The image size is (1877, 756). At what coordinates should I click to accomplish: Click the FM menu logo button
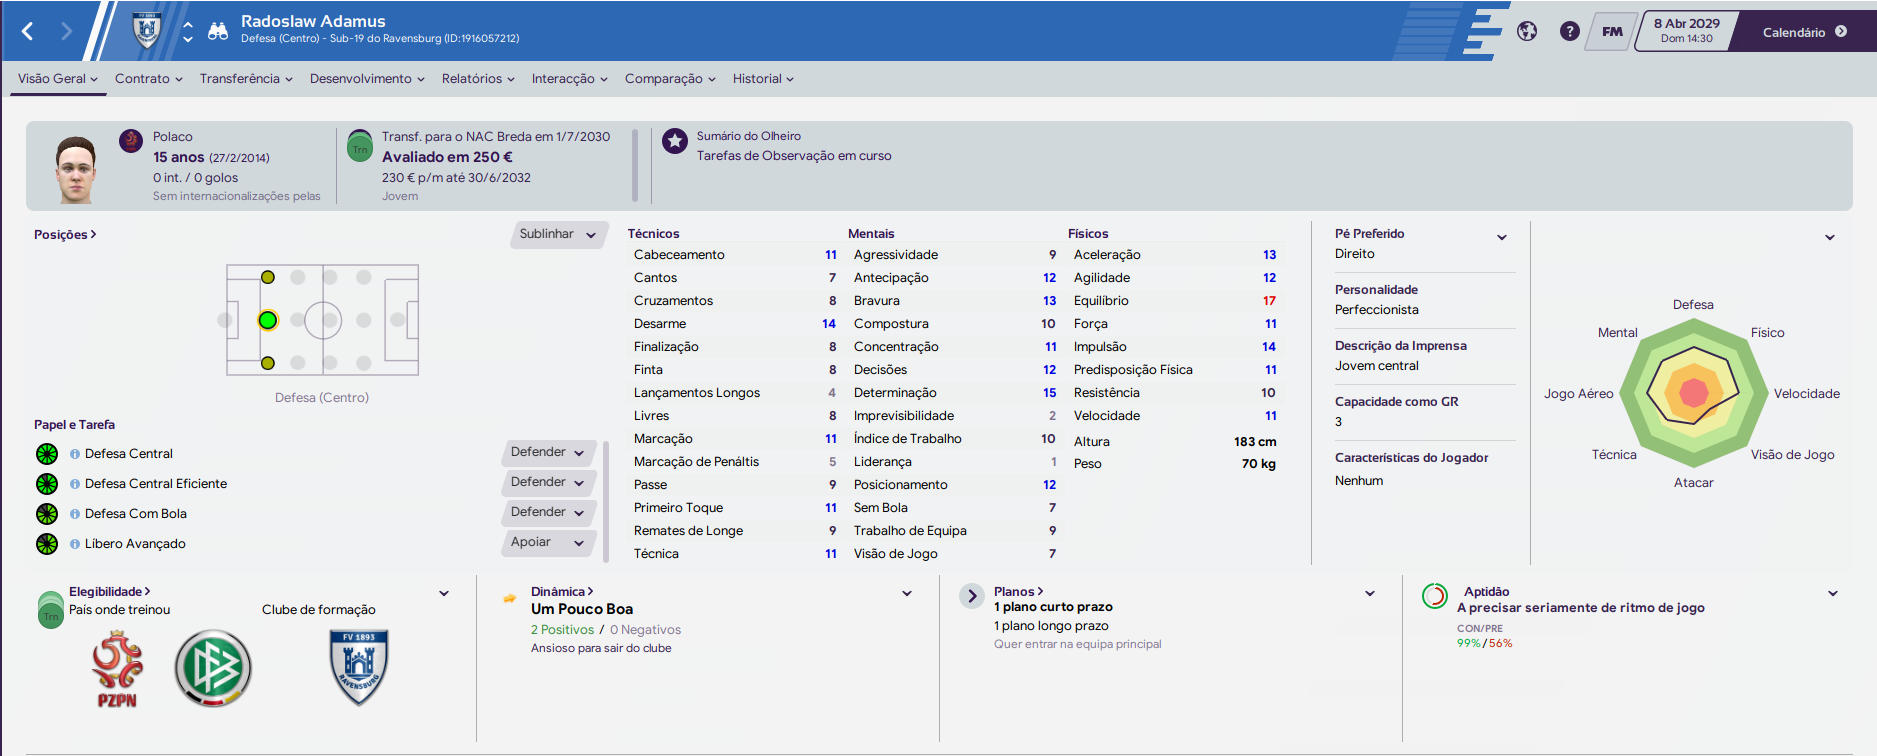[1612, 31]
